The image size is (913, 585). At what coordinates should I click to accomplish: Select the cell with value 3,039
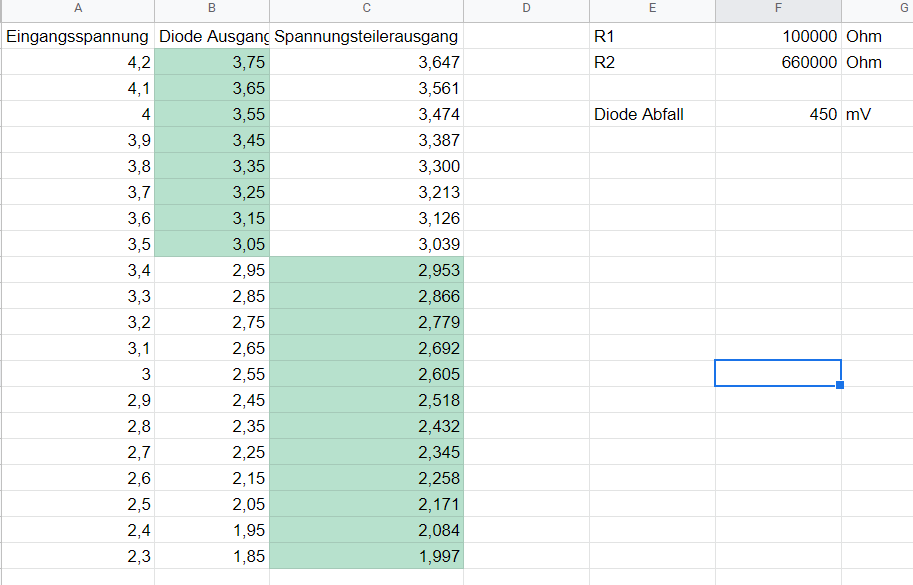coord(366,244)
